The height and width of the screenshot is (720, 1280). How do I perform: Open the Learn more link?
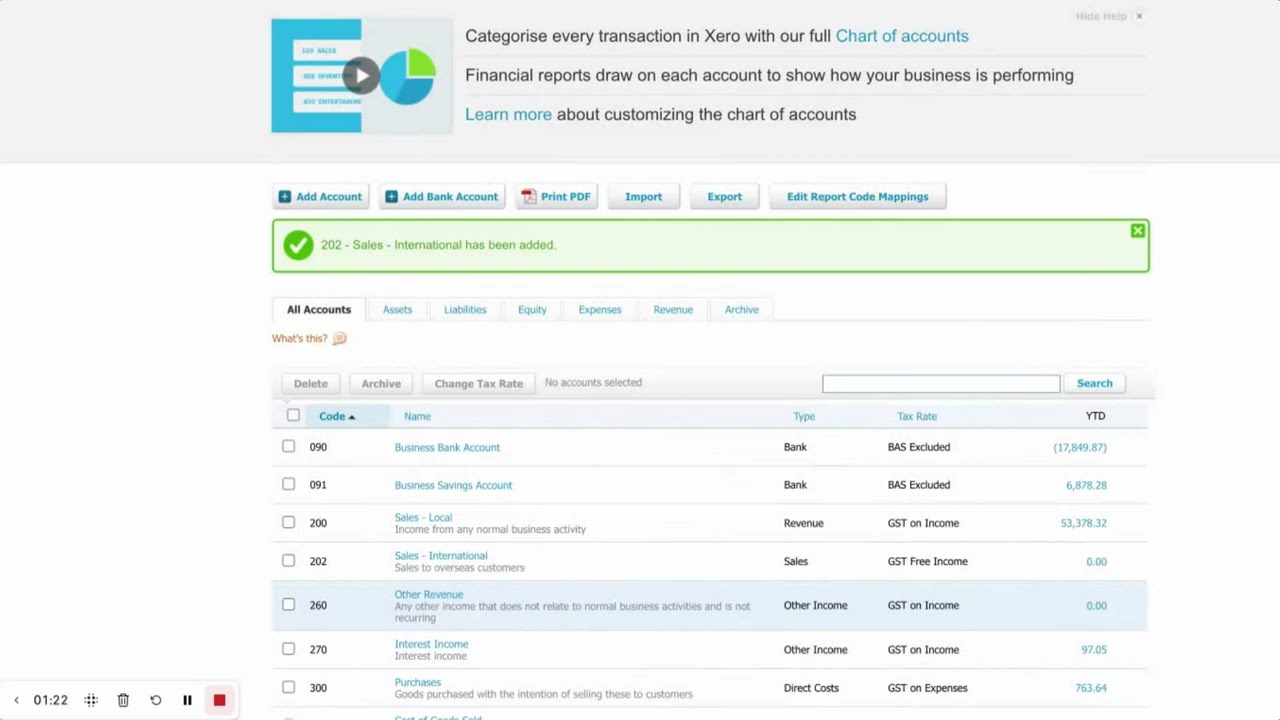[508, 114]
